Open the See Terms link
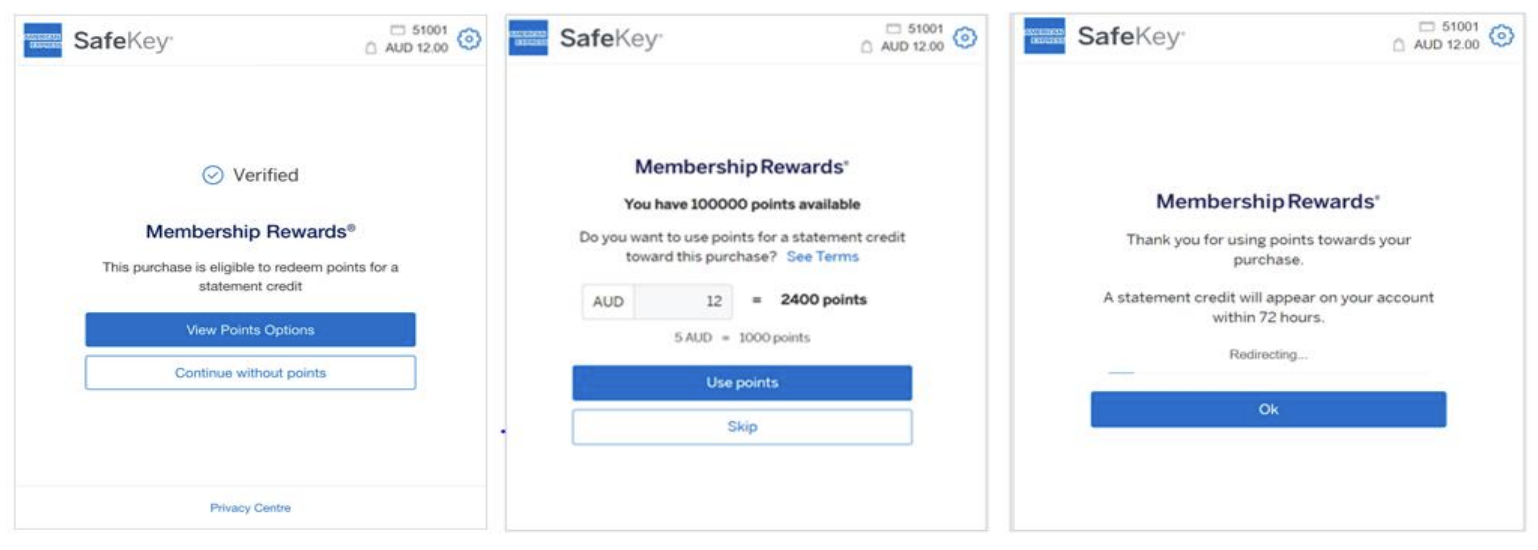This screenshot has height=550, width=1538. (x=822, y=257)
